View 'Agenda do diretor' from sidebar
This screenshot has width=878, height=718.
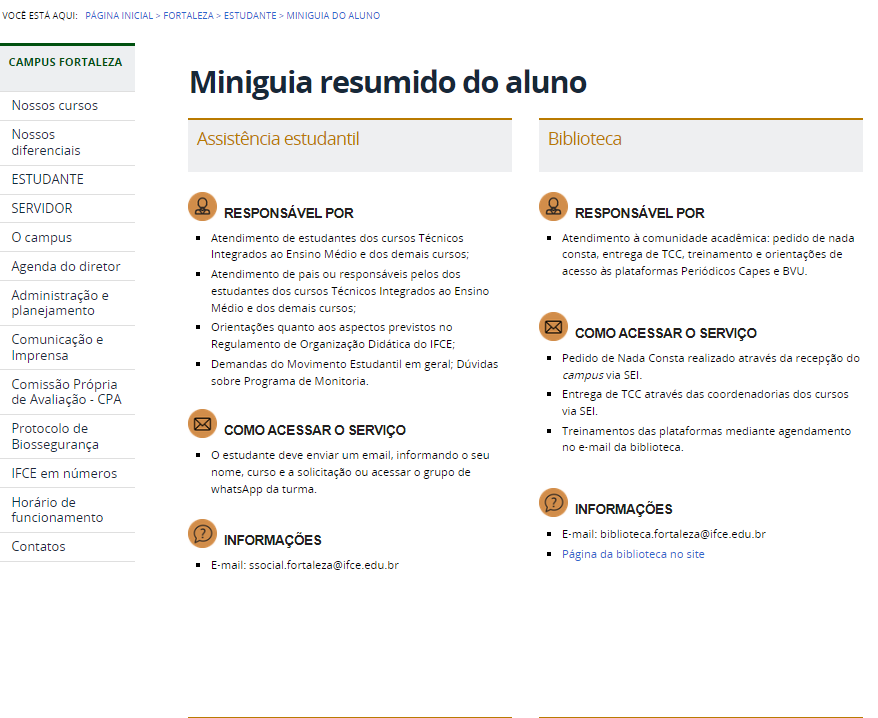click(66, 267)
